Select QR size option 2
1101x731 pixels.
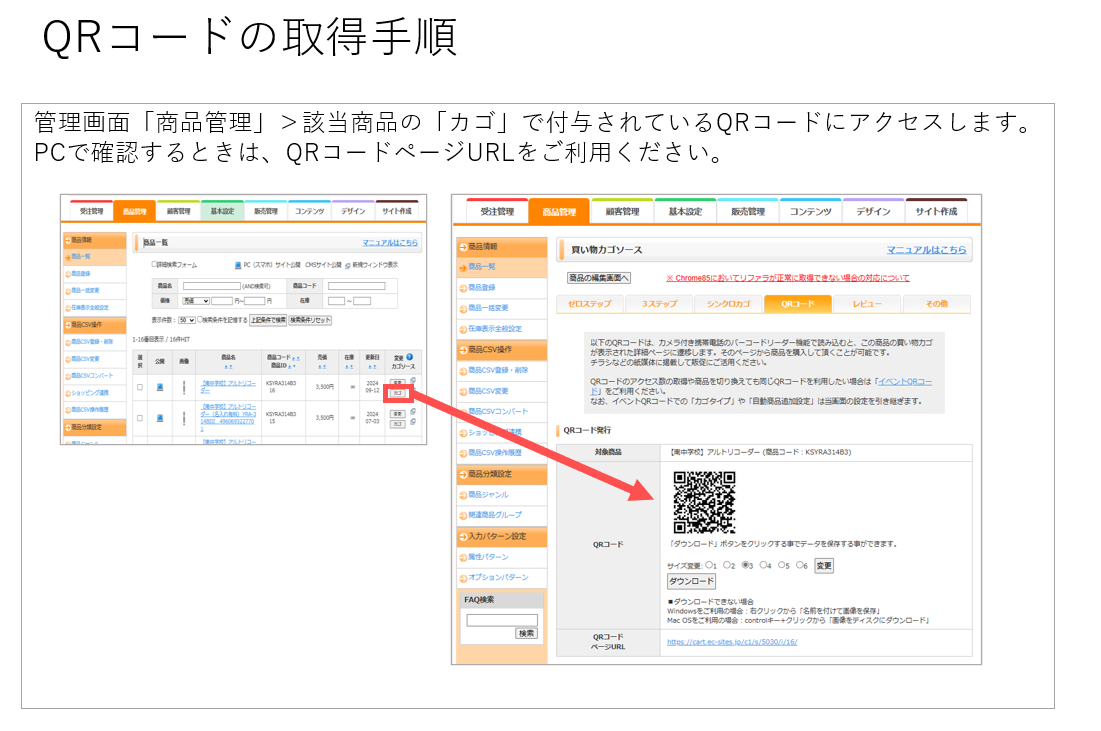click(727, 565)
